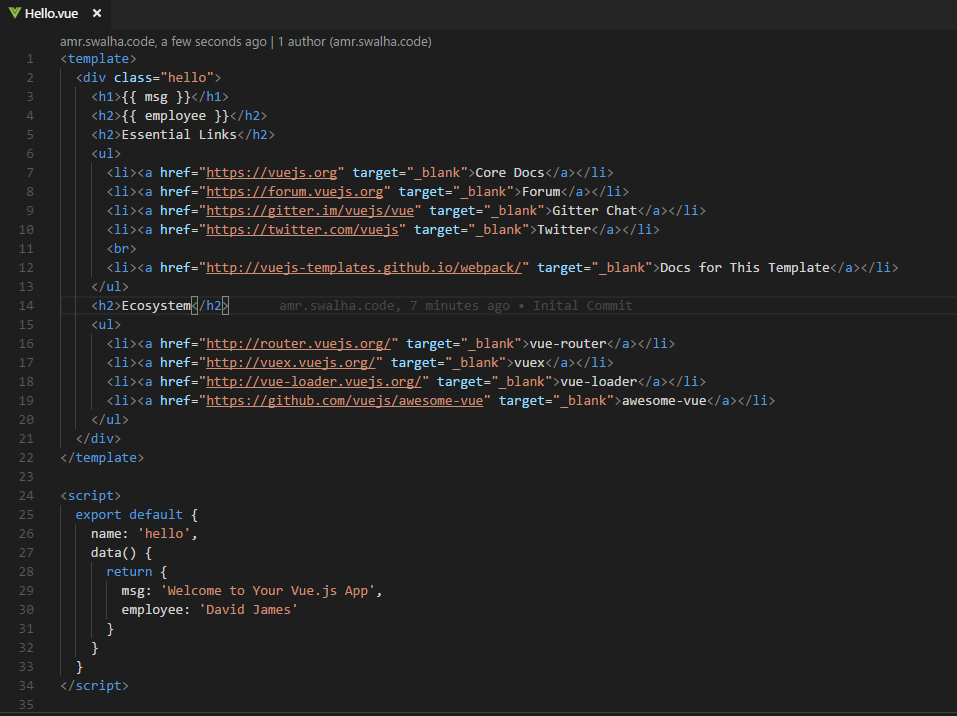Open the vuejs-templates.github.io/webpack link
Viewport: 957px width, 716px height.
pyautogui.click(x=364, y=267)
